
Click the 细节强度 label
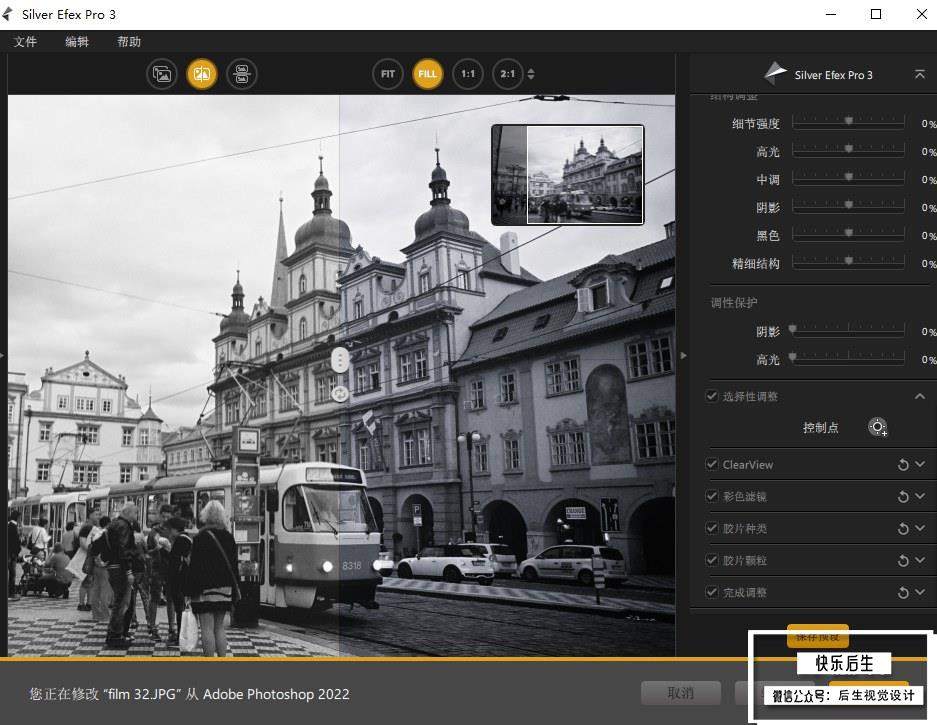pos(756,124)
